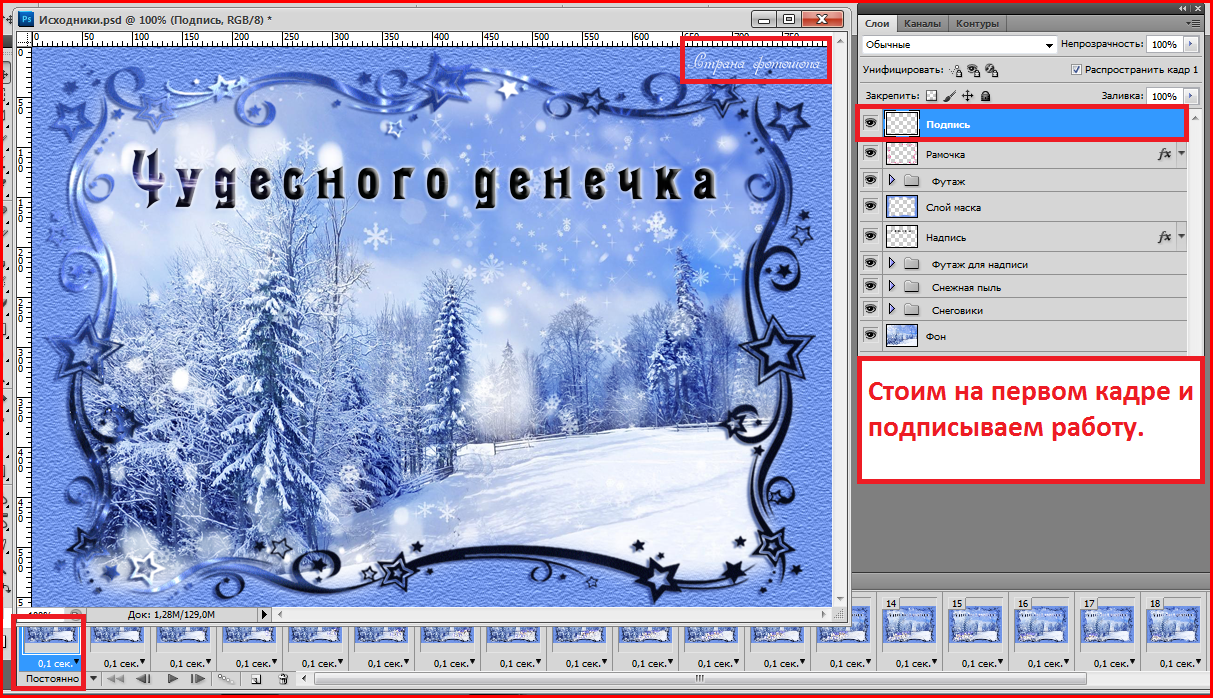1213x698 pixels.
Task: Hide the Фон layer
Action: [x=870, y=337]
